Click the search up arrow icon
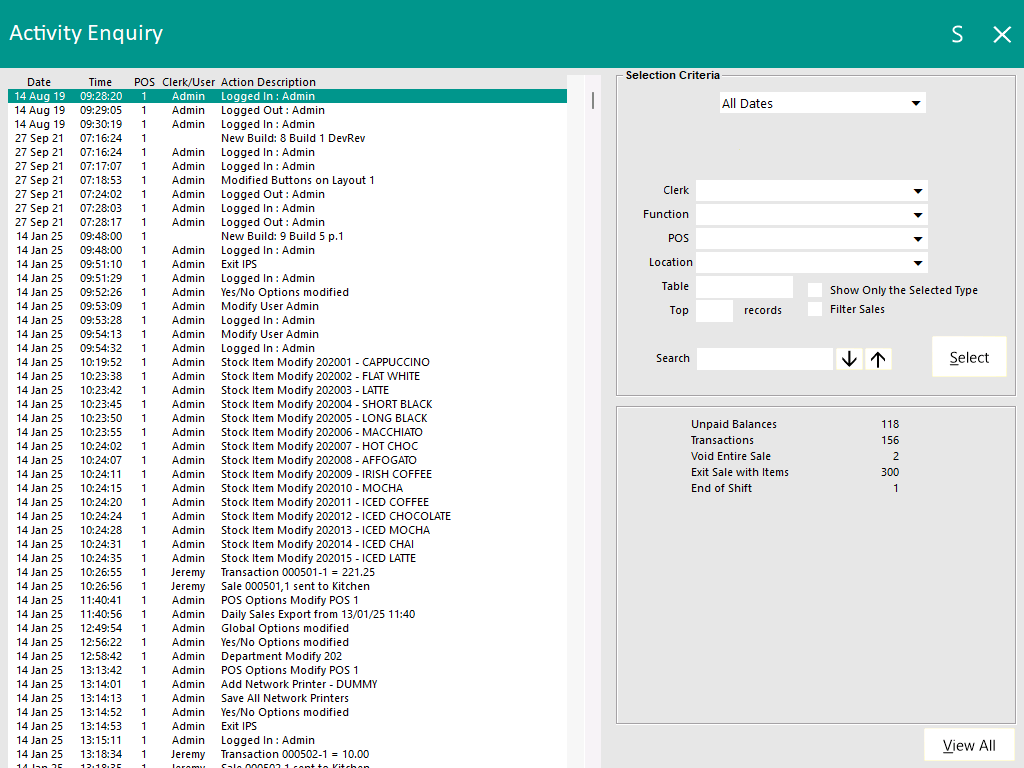 click(878, 359)
